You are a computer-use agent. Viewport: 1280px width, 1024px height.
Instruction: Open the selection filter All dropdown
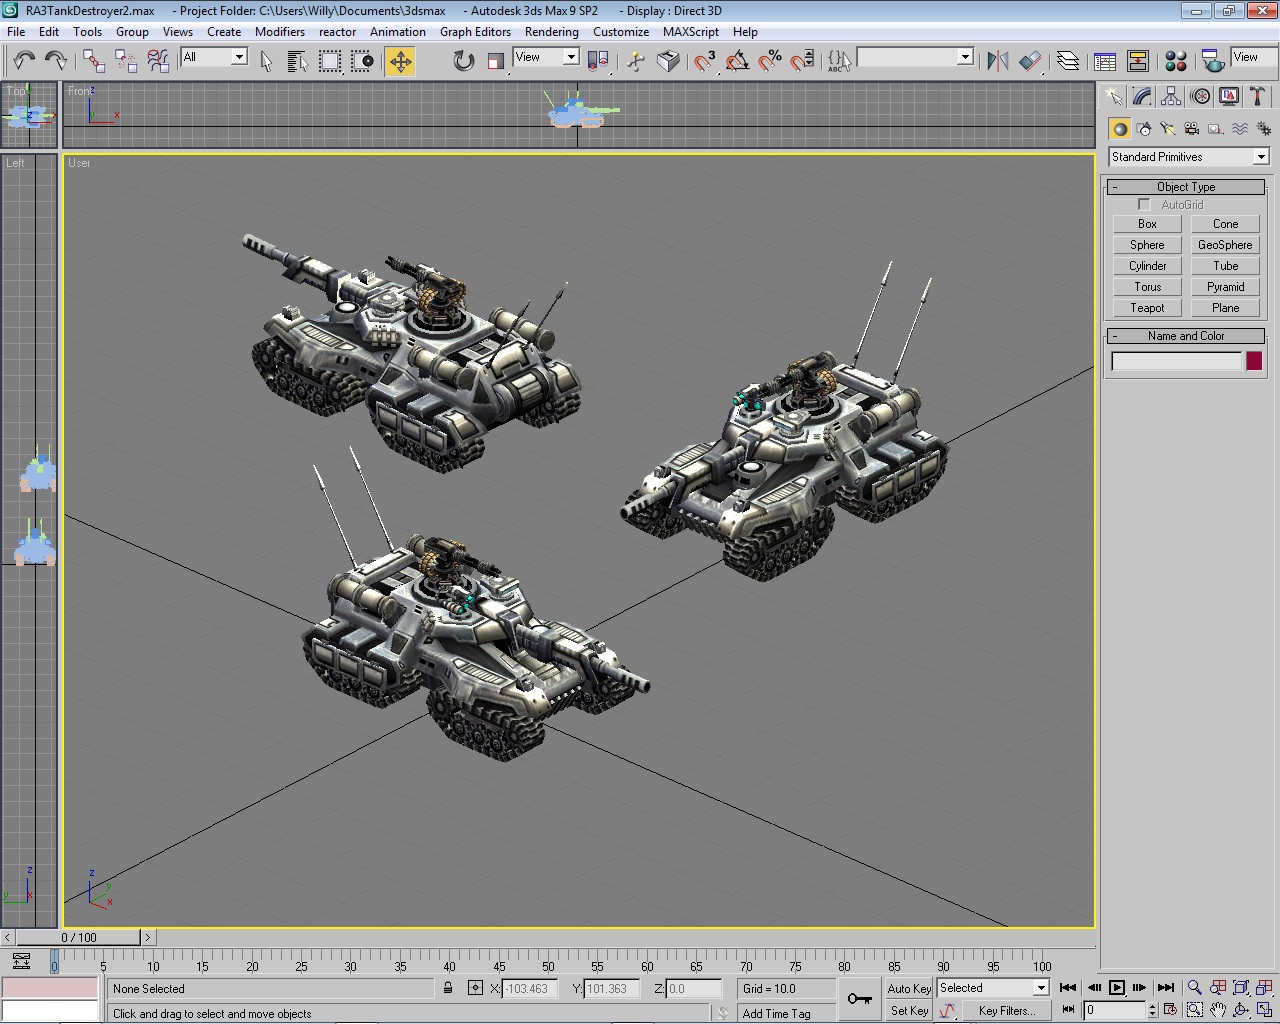pos(239,57)
